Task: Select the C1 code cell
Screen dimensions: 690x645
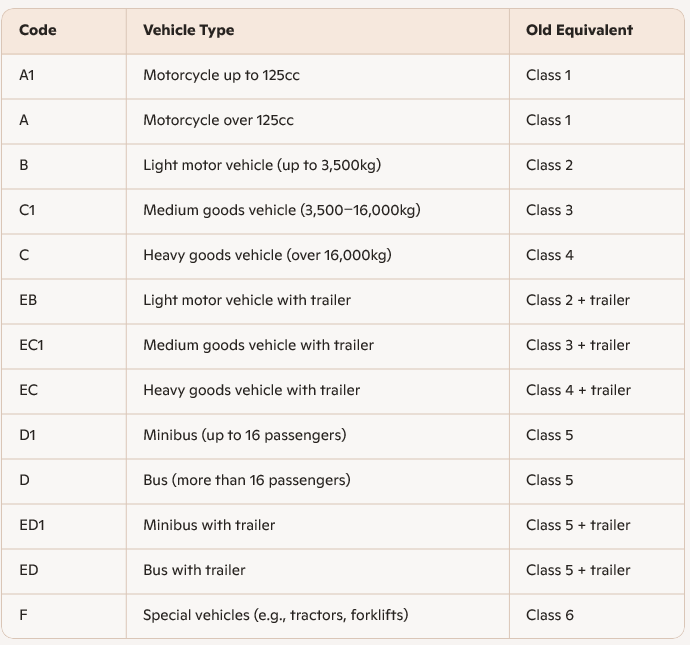Action: coord(64,212)
